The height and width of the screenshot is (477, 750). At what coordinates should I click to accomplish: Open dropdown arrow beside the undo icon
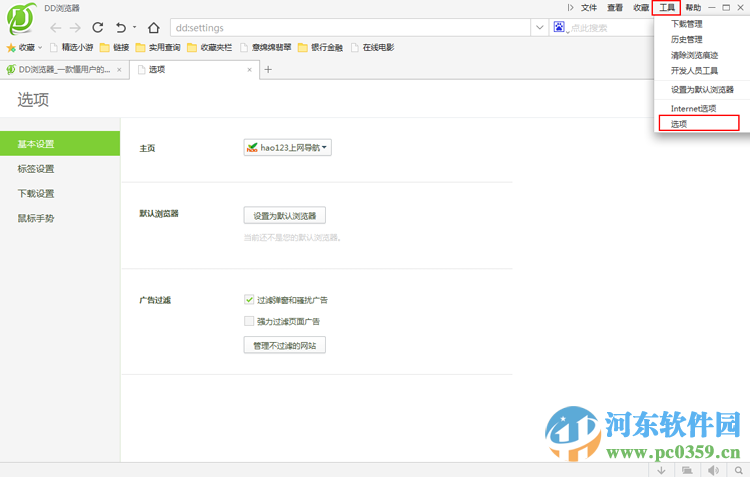134,27
